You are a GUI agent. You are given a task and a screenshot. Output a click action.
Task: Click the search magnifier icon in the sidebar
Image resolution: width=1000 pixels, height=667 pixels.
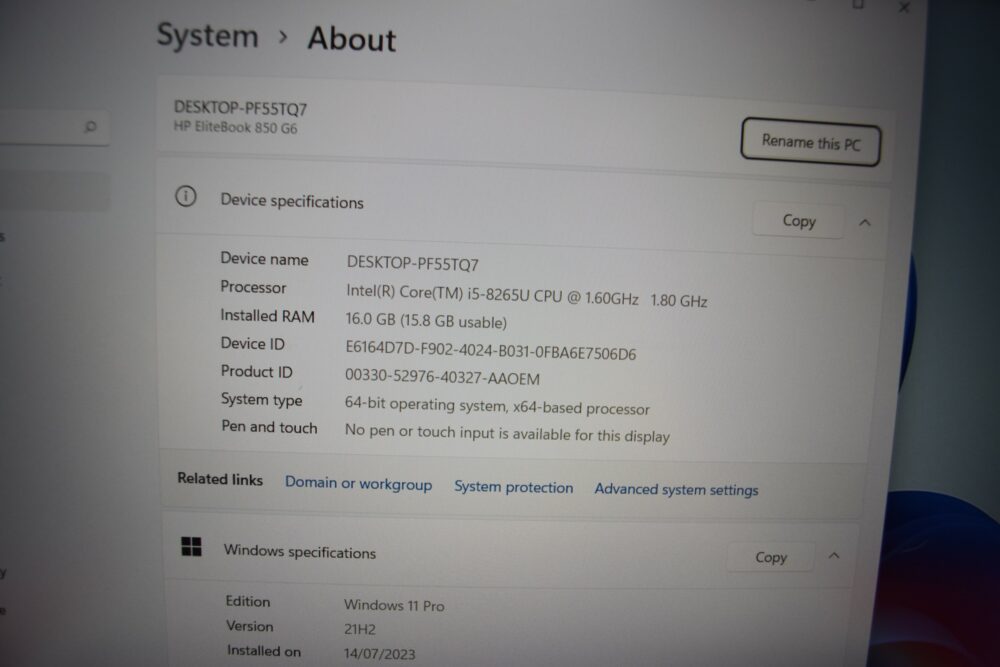coord(91,126)
